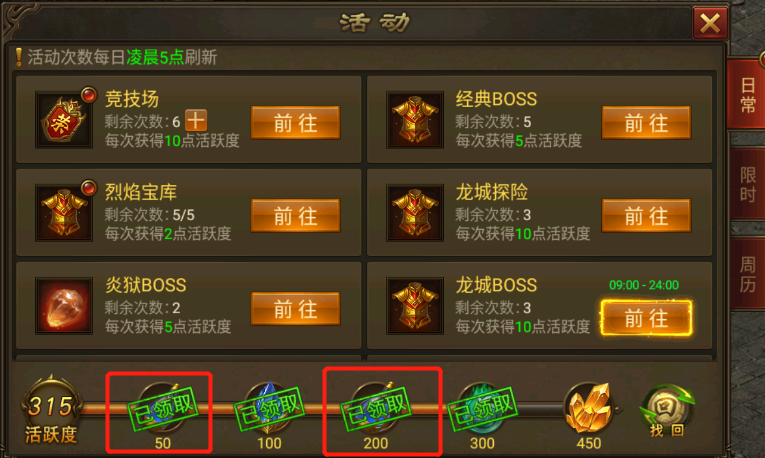
Task: Go to 竞技场 with 前往 button
Action: (296, 123)
